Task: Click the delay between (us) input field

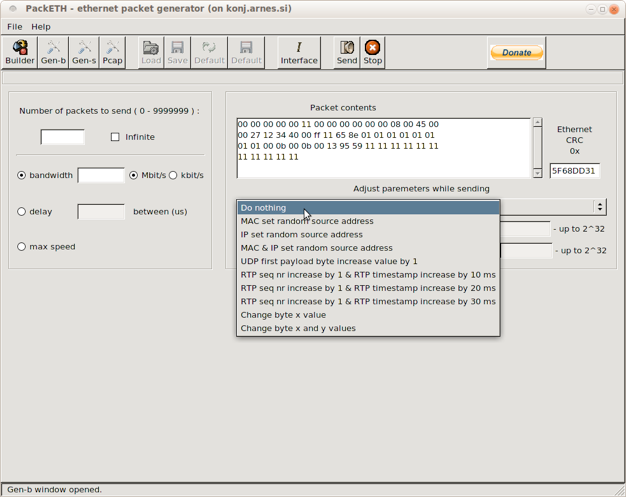Action: (x=101, y=212)
